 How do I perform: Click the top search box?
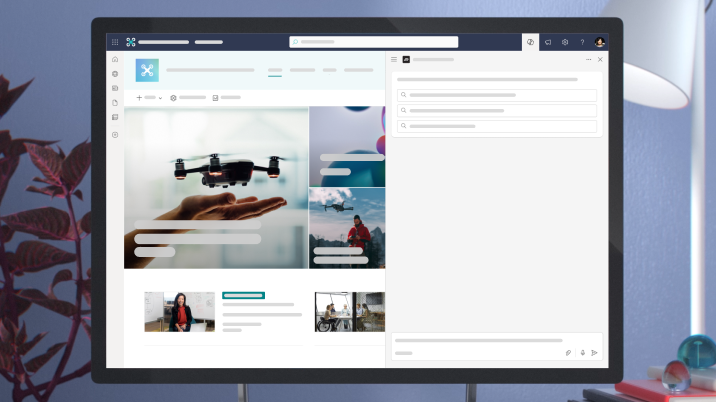click(x=374, y=42)
